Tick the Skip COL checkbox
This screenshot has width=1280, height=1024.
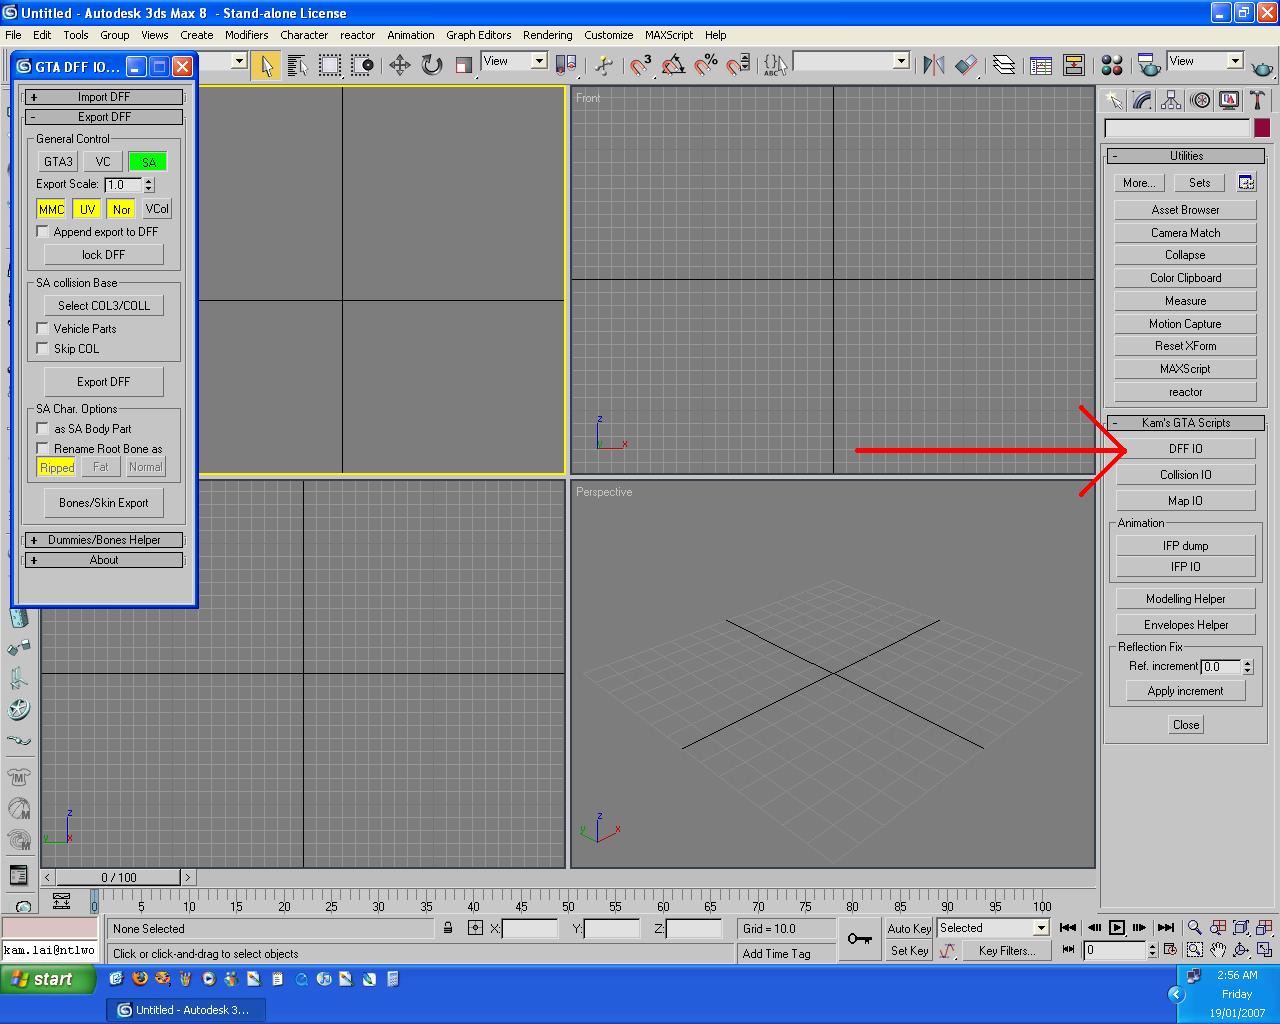[x=43, y=348]
